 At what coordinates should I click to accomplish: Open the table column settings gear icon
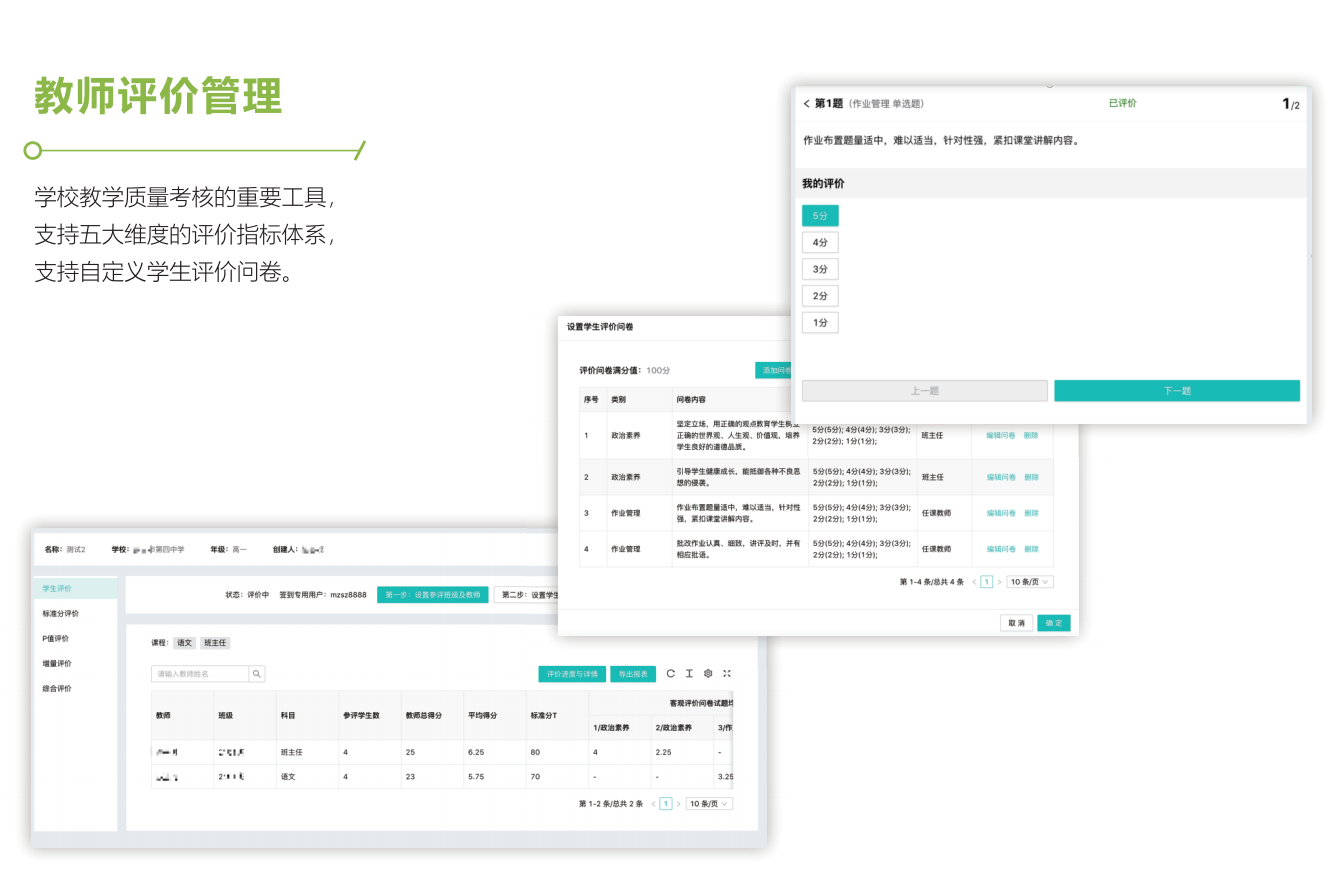click(708, 674)
